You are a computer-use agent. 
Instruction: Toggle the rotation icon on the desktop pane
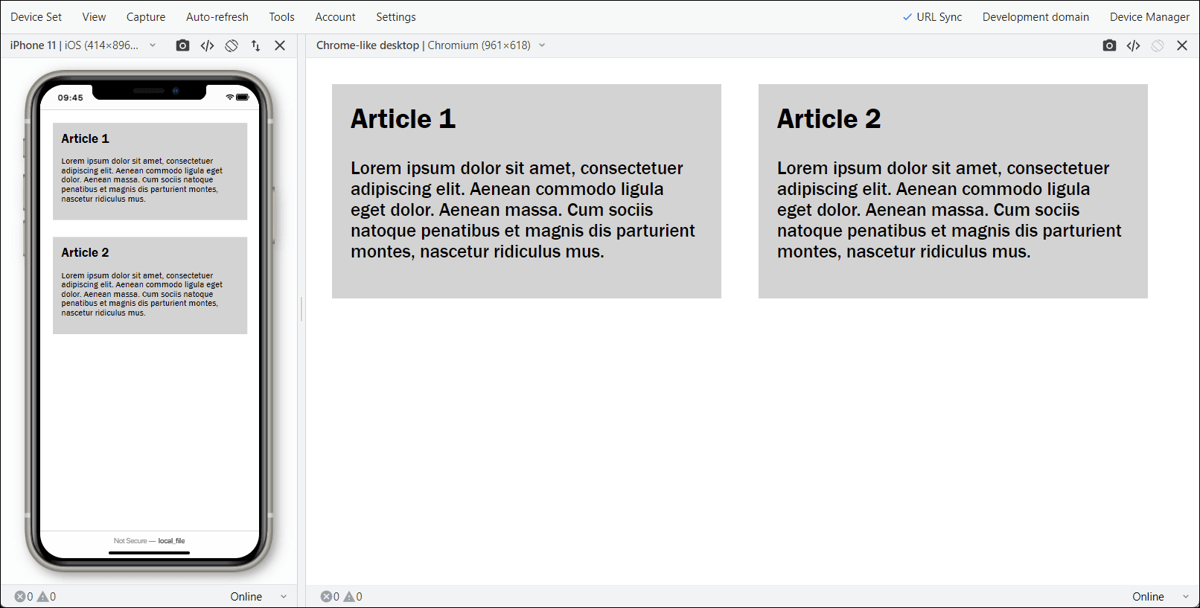[x=1157, y=45]
